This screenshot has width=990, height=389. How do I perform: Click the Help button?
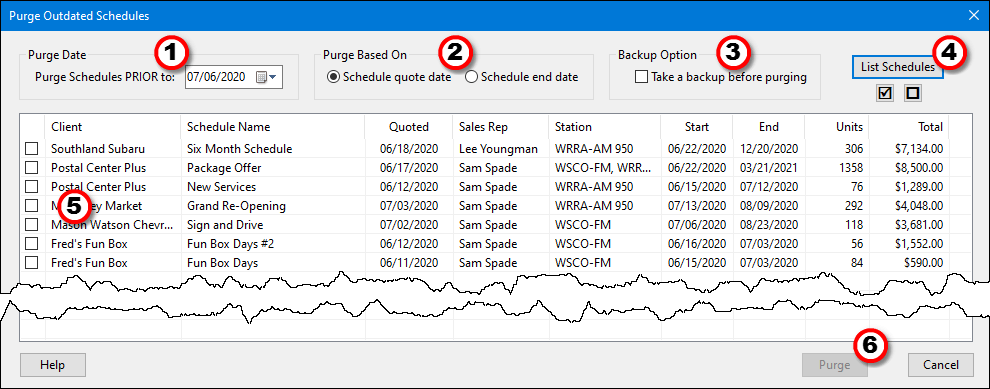tap(52, 364)
